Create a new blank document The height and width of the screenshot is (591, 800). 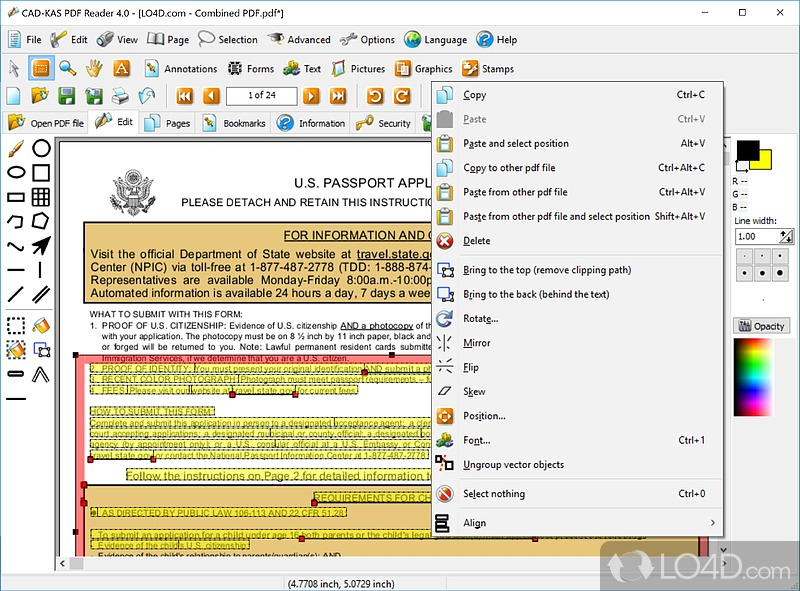[x=14, y=96]
